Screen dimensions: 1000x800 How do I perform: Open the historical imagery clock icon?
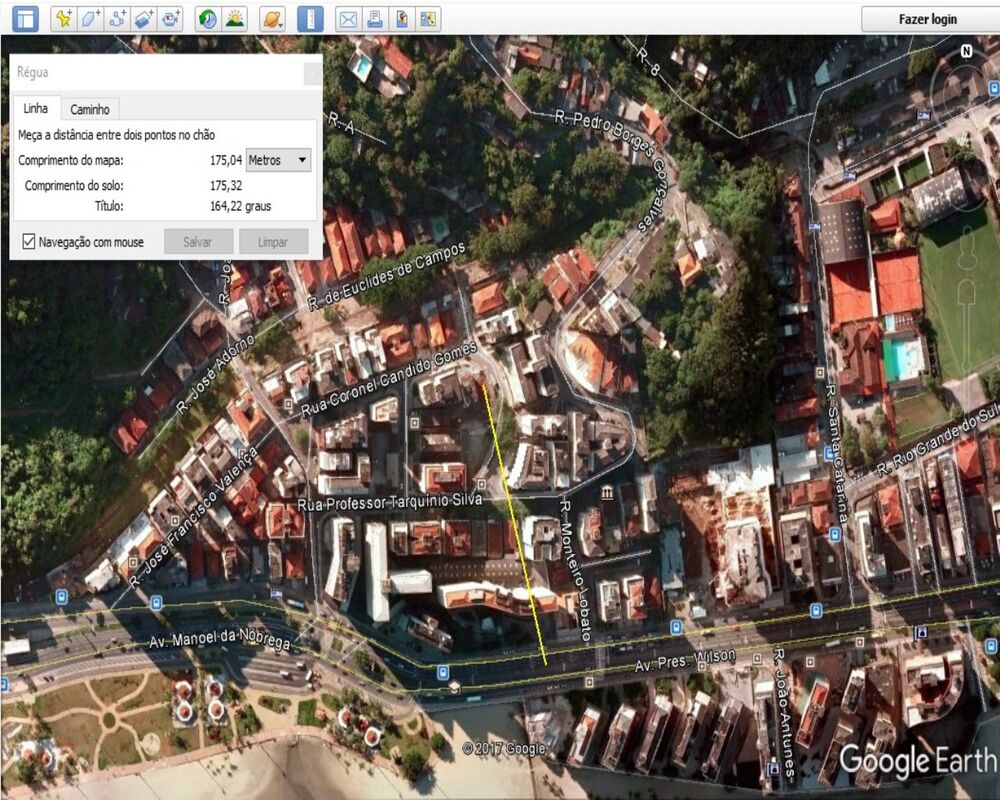tap(208, 18)
